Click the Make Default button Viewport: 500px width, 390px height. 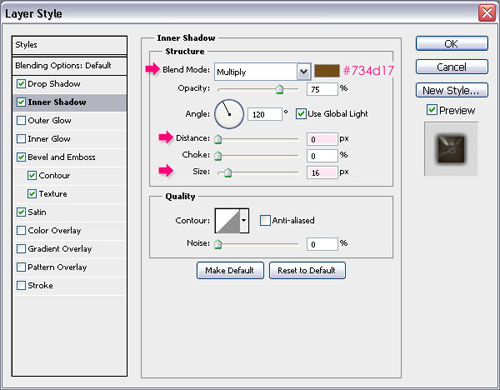230,270
